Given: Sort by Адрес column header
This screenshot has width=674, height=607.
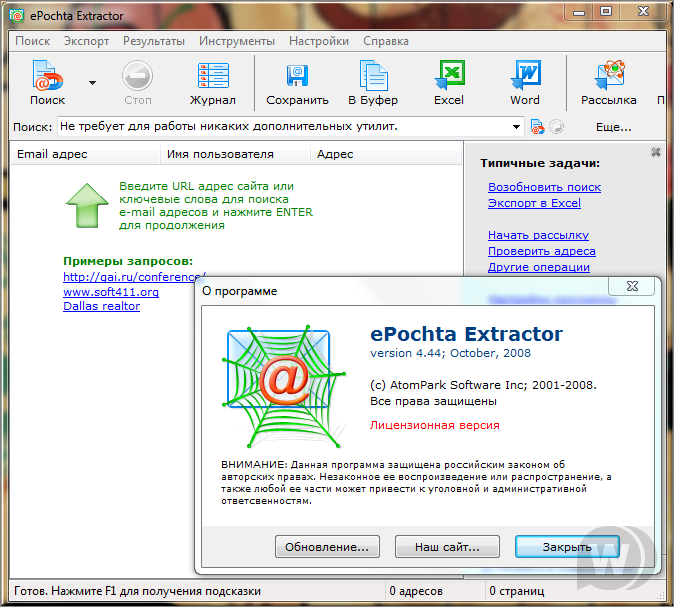Looking at the screenshot, I should 386,154.
